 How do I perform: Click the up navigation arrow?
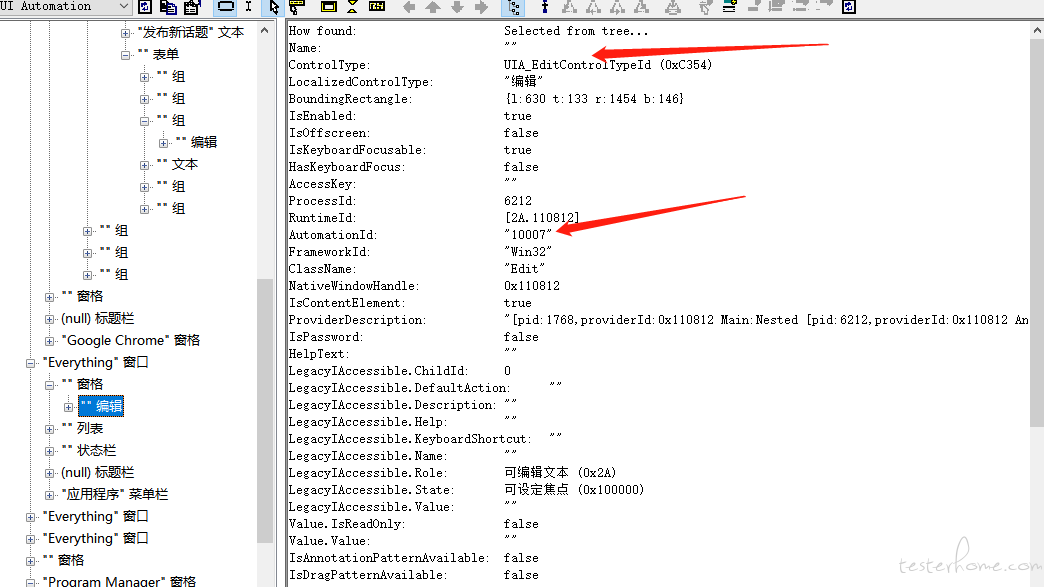pyautogui.click(x=433, y=7)
